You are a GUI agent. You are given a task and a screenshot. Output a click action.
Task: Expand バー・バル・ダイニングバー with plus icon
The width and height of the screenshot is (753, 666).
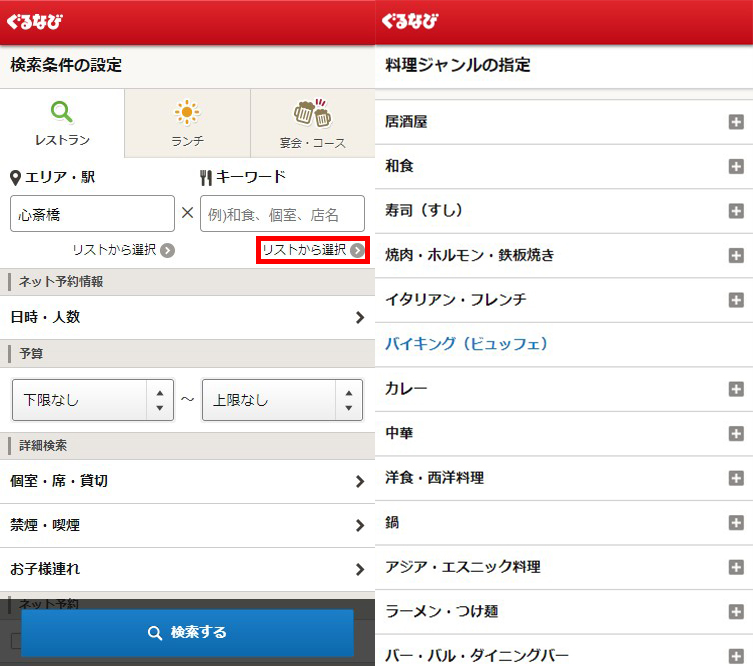(736, 656)
